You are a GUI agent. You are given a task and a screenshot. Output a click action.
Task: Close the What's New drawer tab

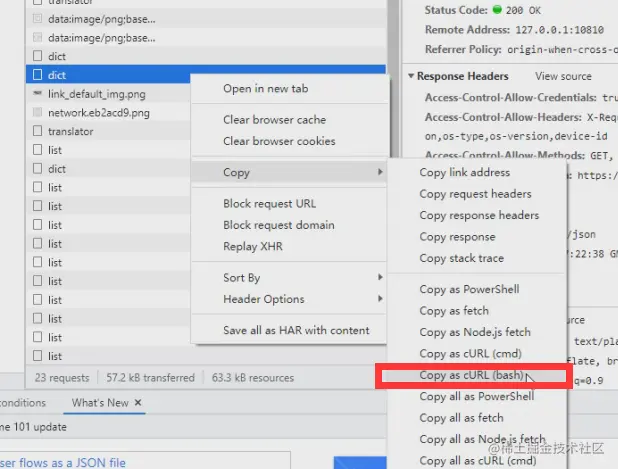[x=138, y=402]
